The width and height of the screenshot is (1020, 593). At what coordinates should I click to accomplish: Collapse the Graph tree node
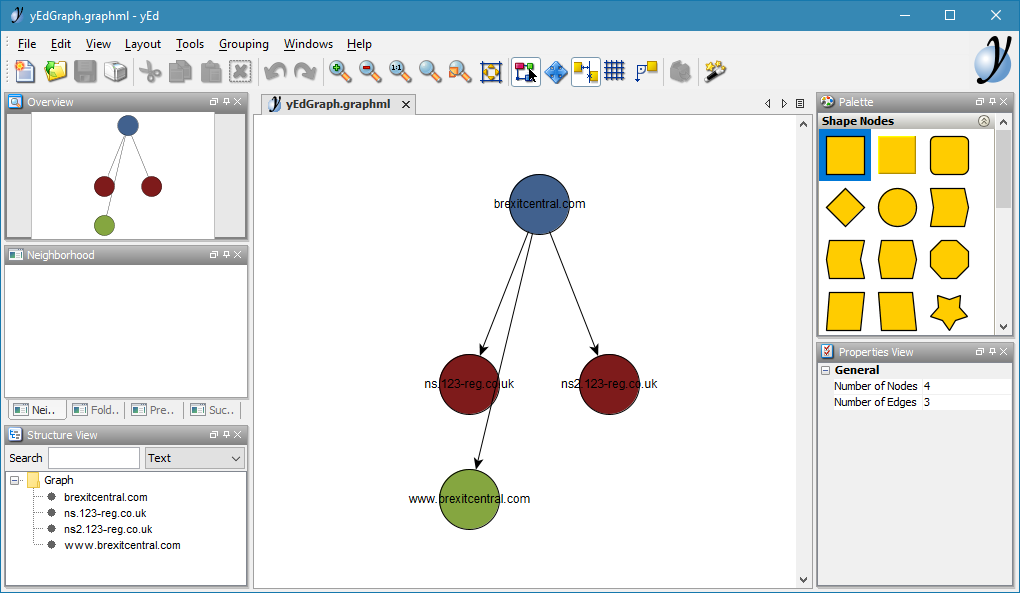(x=14, y=481)
